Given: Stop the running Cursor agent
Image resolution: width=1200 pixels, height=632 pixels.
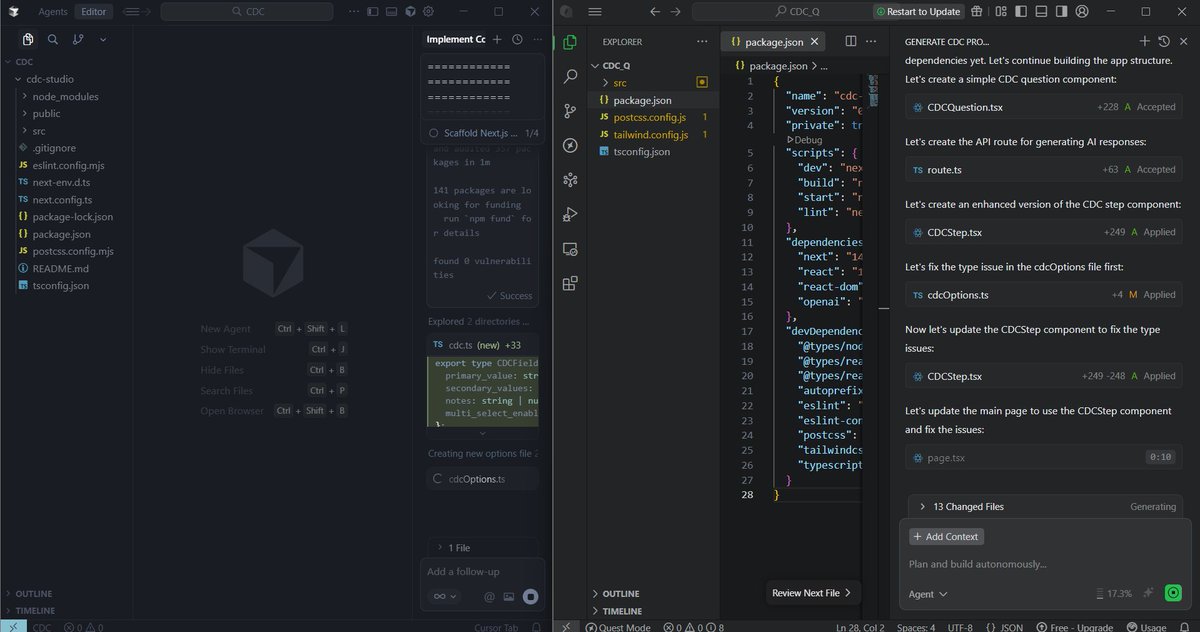Looking at the screenshot, I should (x=531, y=597).
